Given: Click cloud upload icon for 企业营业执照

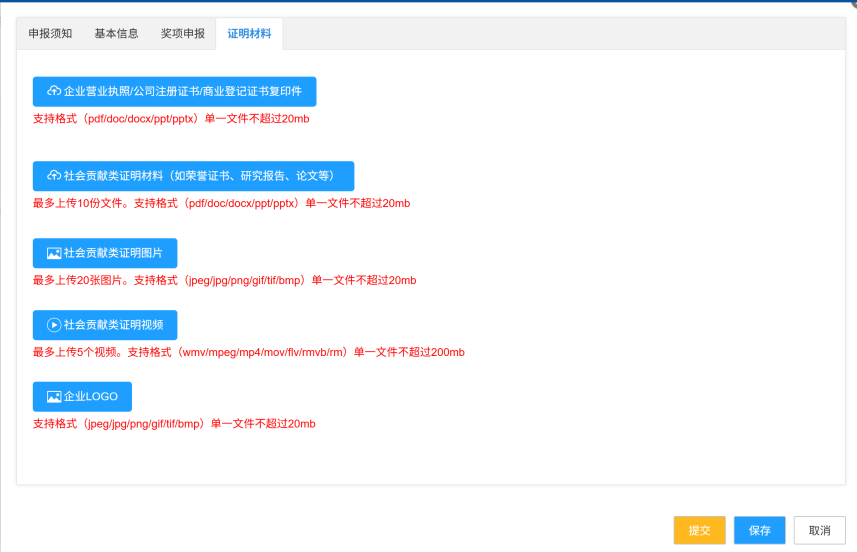Looking at the screenshot, I should point(54,91).
